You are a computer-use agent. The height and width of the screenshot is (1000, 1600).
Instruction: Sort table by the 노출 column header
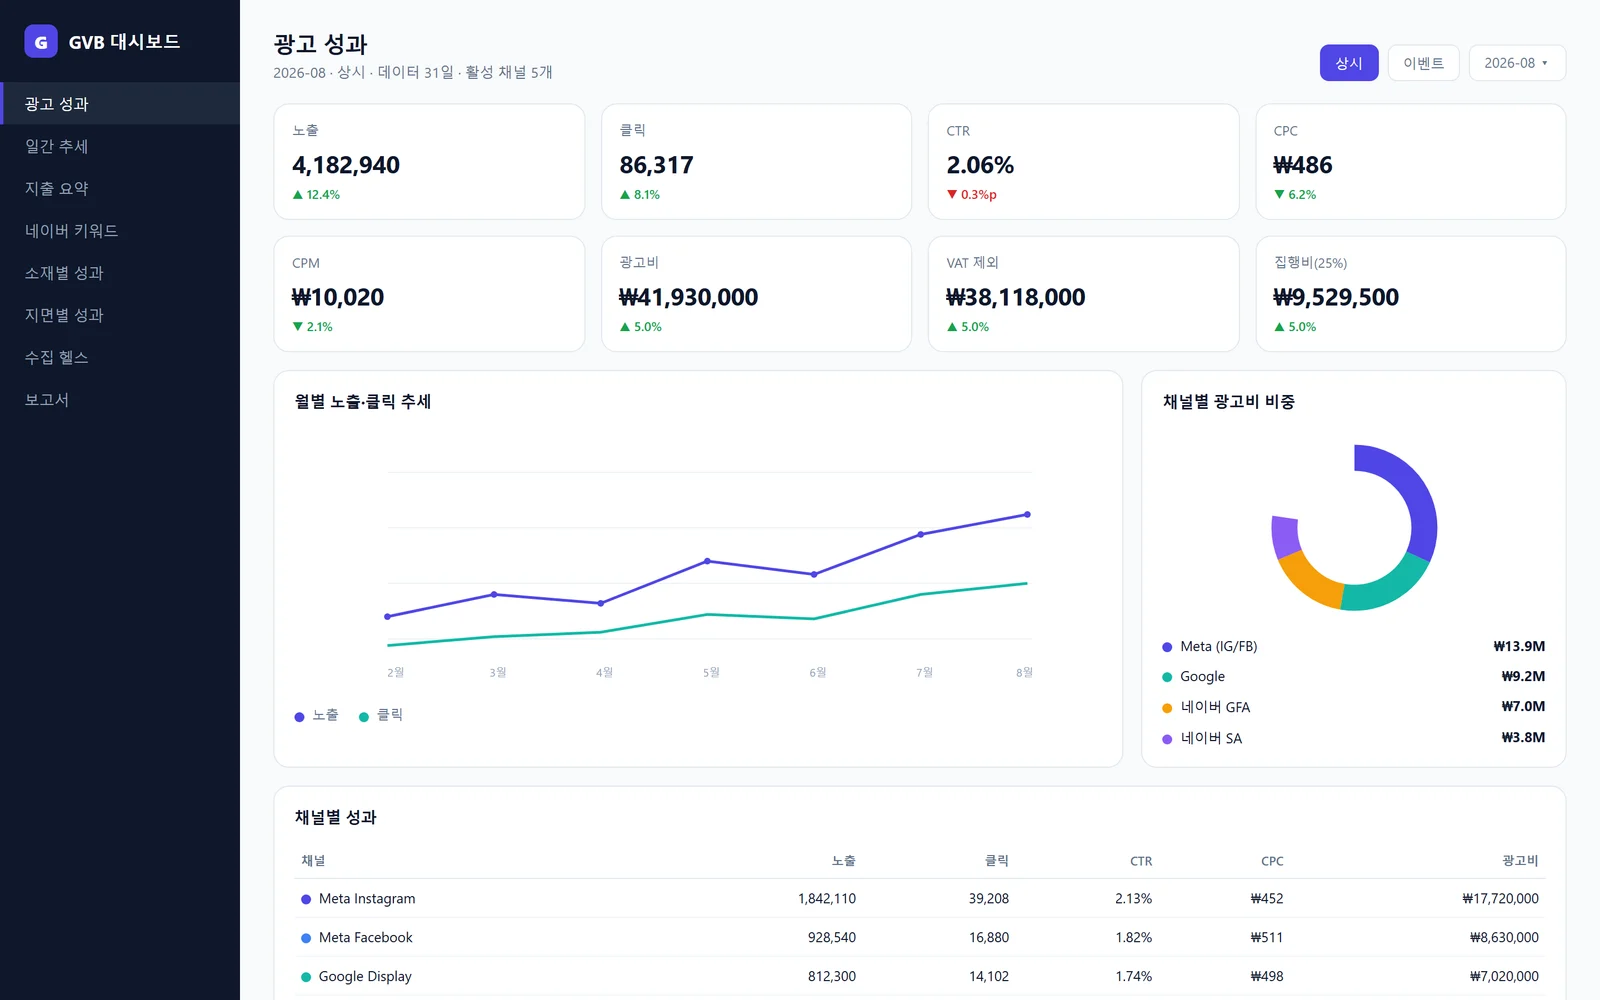pos(843,861)
